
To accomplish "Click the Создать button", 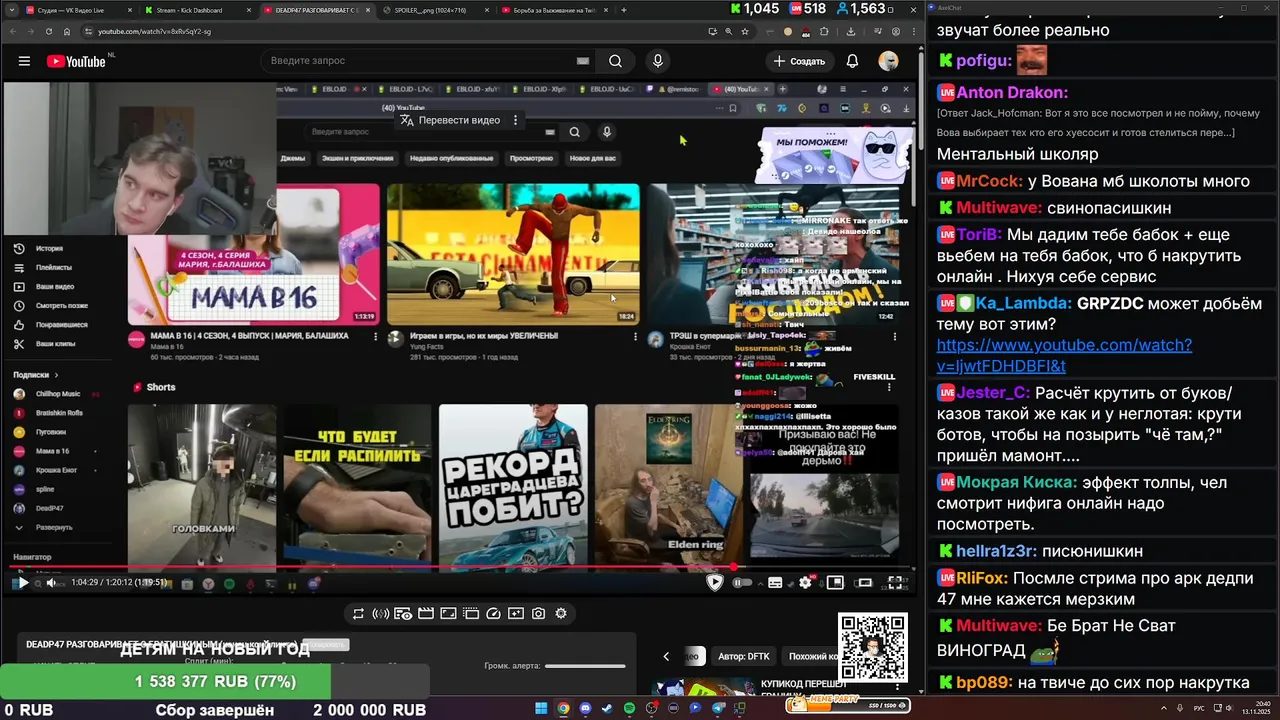I will coord(800,61).
